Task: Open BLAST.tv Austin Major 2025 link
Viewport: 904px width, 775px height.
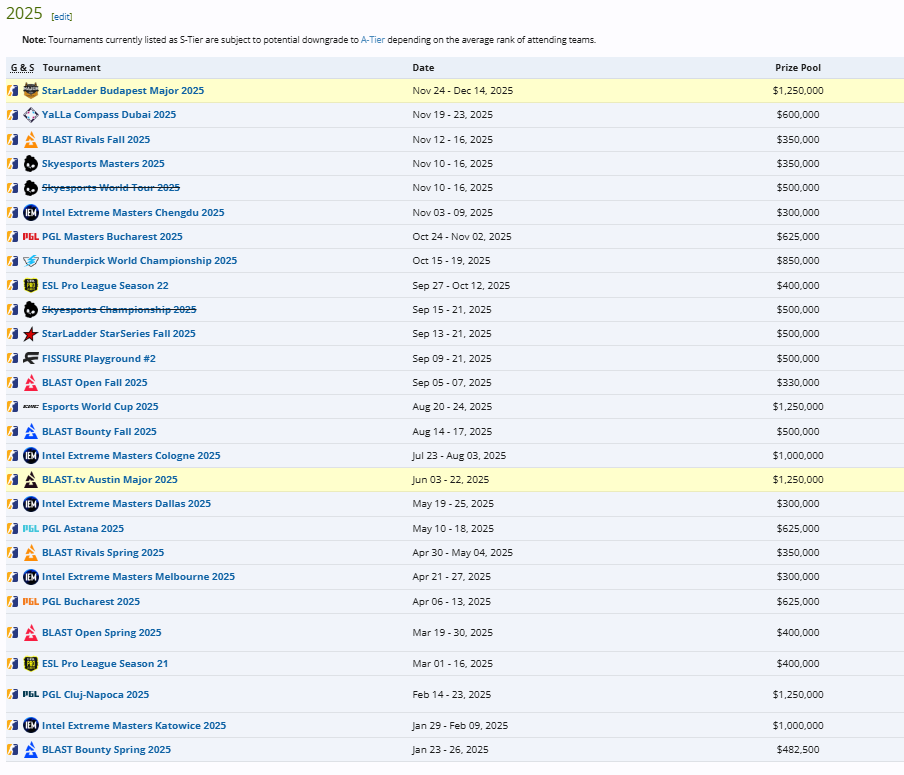Action: pyautogui.click(x=110, y=480)
